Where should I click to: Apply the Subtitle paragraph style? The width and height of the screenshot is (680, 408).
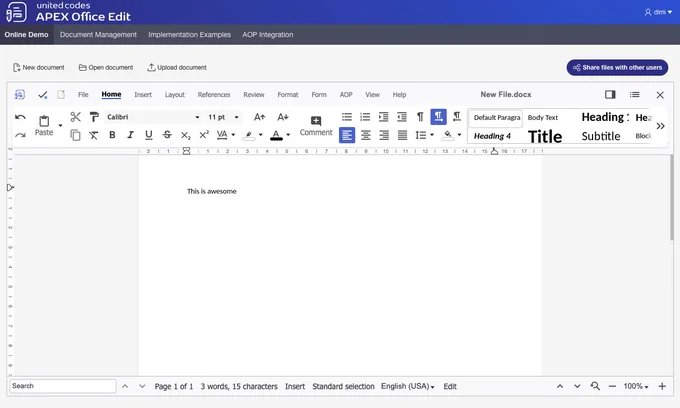point(601,136)
